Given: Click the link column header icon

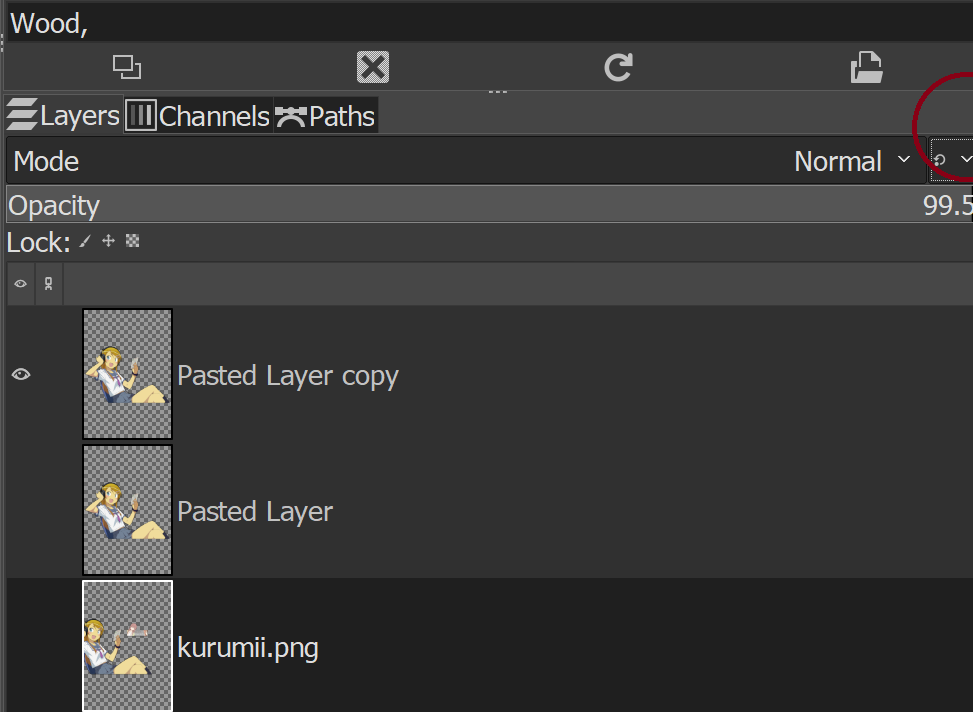Looking at the screenshot, I should pyautogui.click(x=48, y=284).
